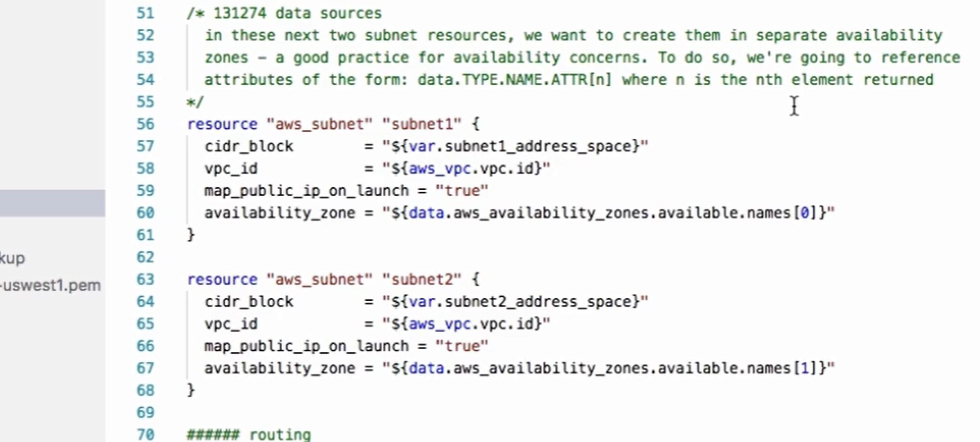This screenshot has width=980, height=442.
Task: Click "availability_zone" on line 67
Action: click(279, 368)
